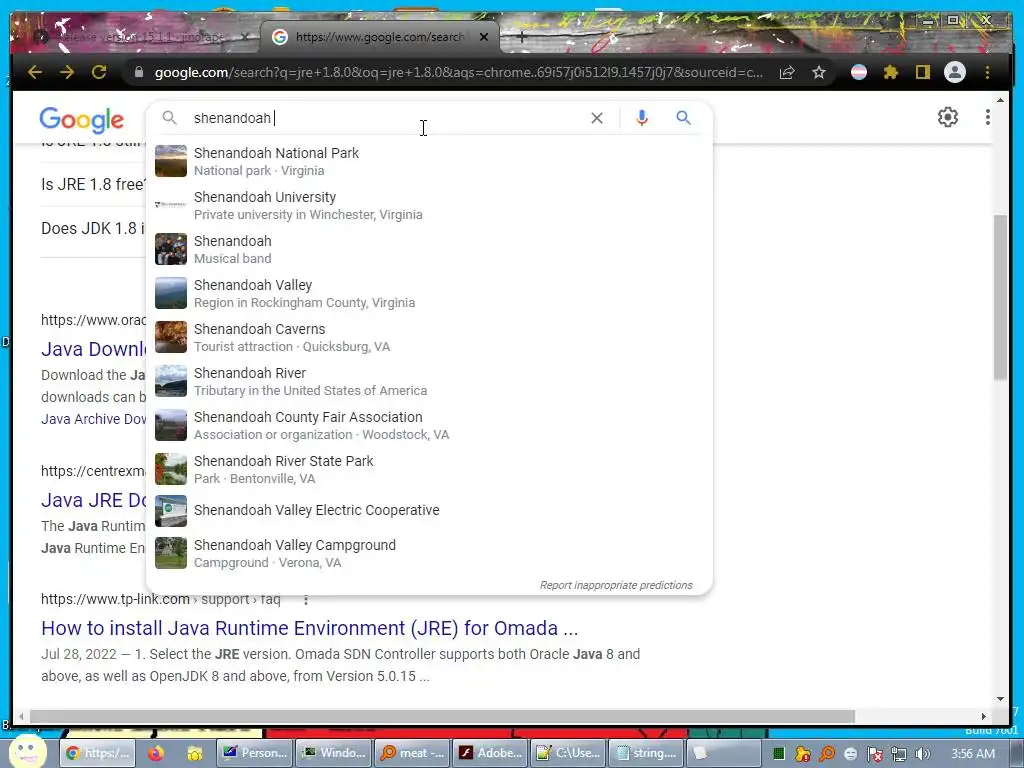This screenshot has height=768, width=1024.
Task: Open the Java Downloads result link
Action: [x=94, y=349]
